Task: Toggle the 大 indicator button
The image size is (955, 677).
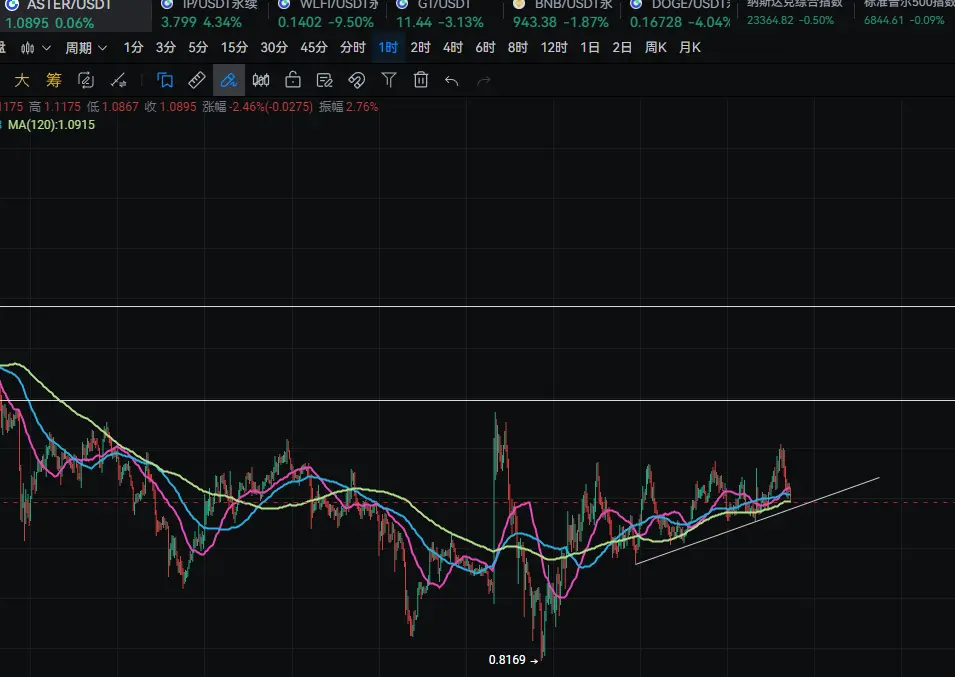Action: click(22, 80)
